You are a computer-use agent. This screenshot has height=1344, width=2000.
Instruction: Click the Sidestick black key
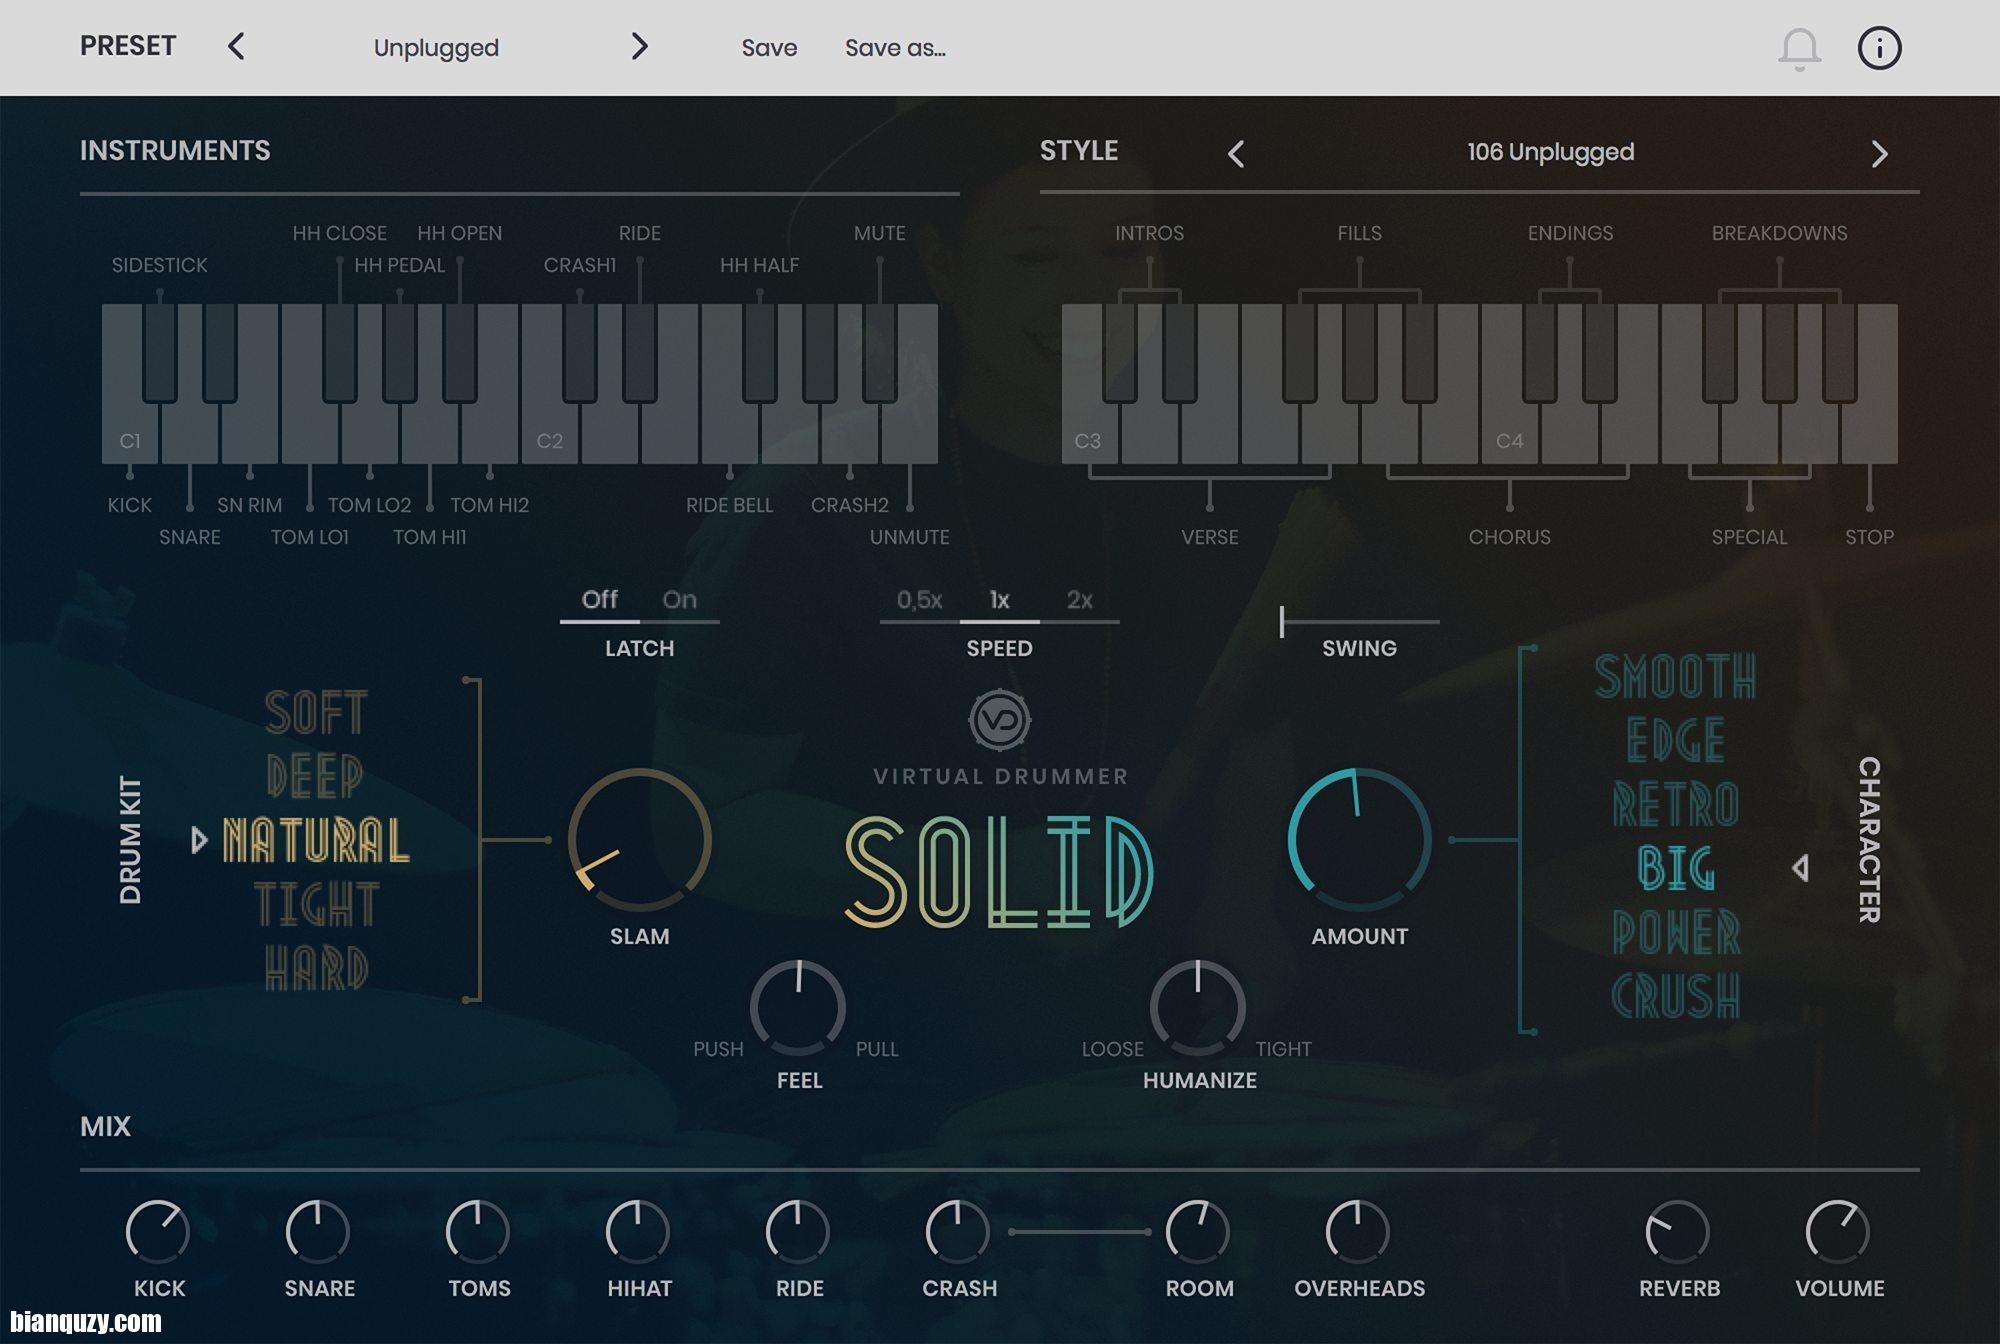point(160,352)
